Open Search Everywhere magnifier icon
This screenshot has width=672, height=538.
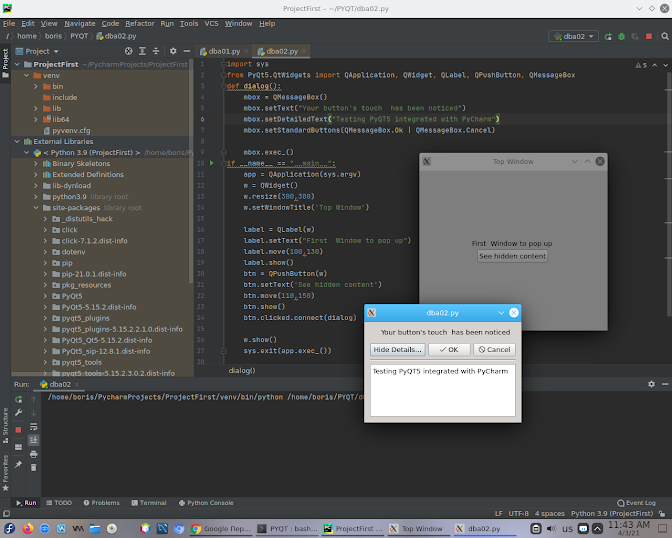point(665,36)
